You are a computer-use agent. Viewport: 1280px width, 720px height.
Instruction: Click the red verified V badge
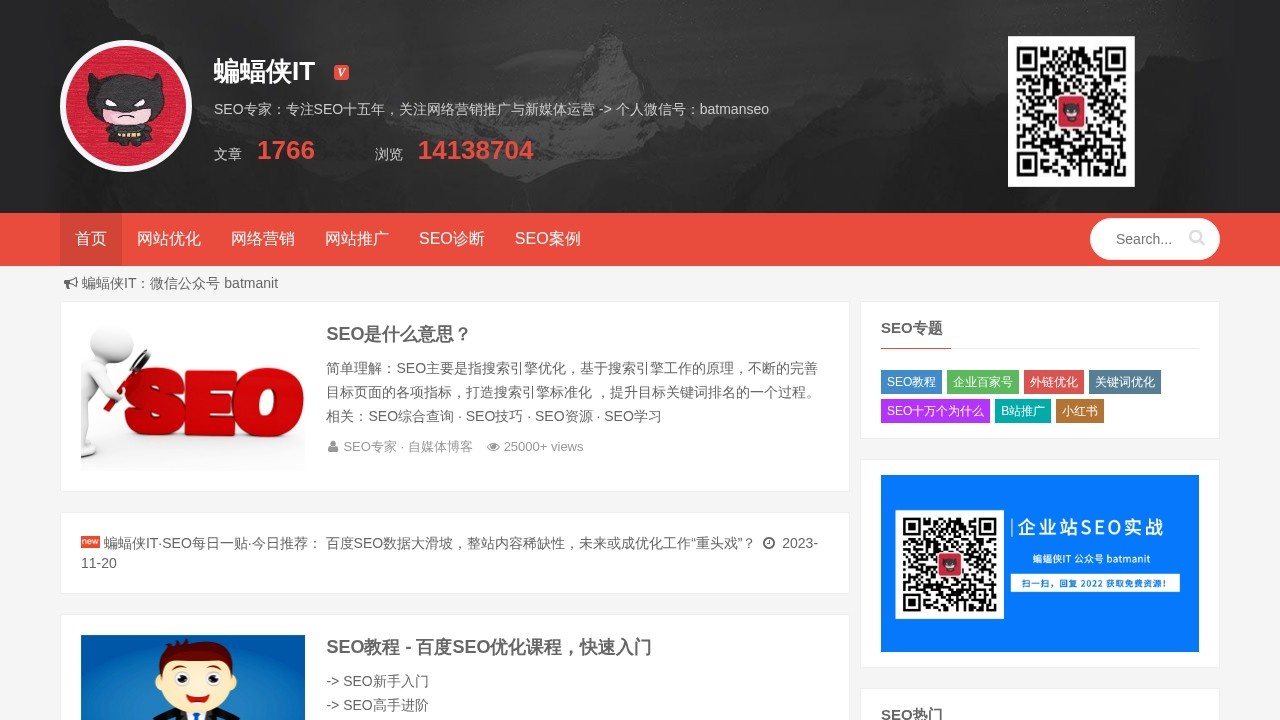coord(341,72)
